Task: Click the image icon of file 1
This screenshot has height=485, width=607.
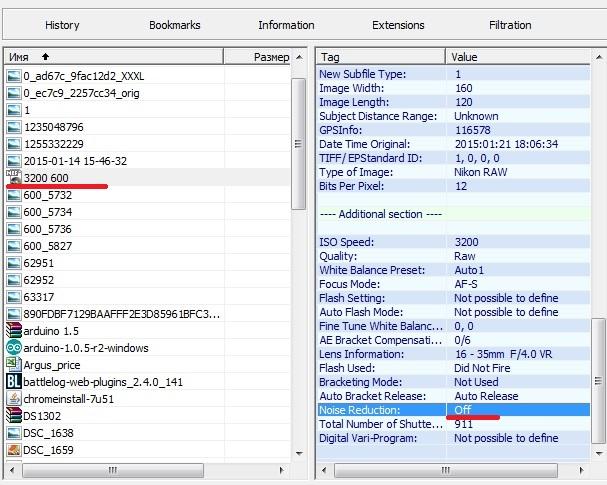Action: [x=14, y=110]
